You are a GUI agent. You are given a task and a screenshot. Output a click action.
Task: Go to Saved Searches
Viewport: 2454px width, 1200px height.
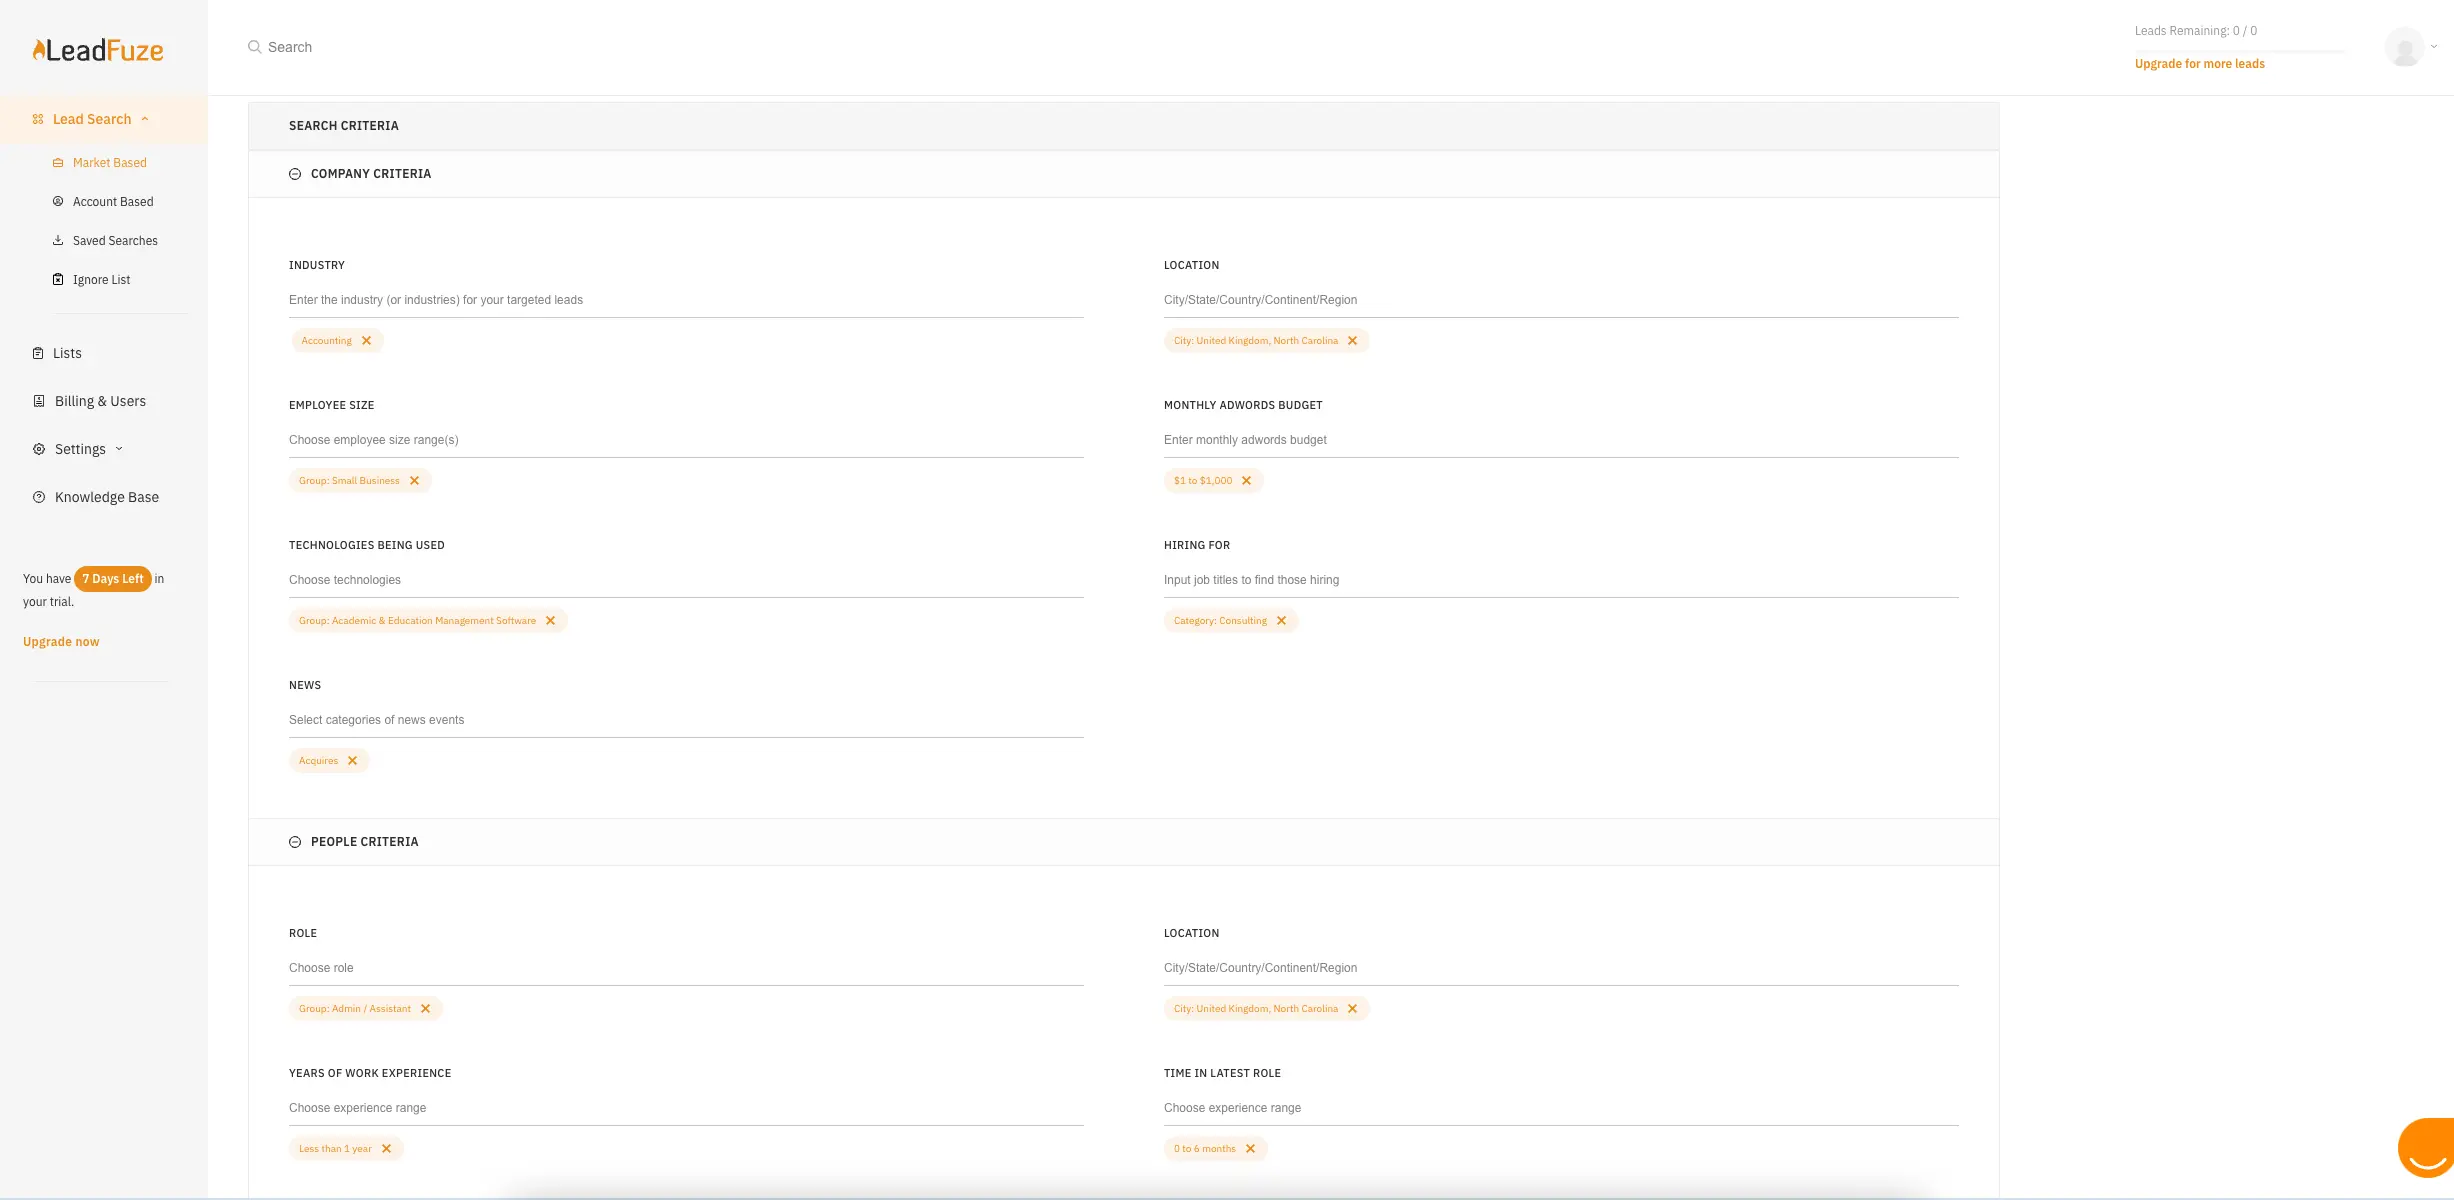pos(114,241)
